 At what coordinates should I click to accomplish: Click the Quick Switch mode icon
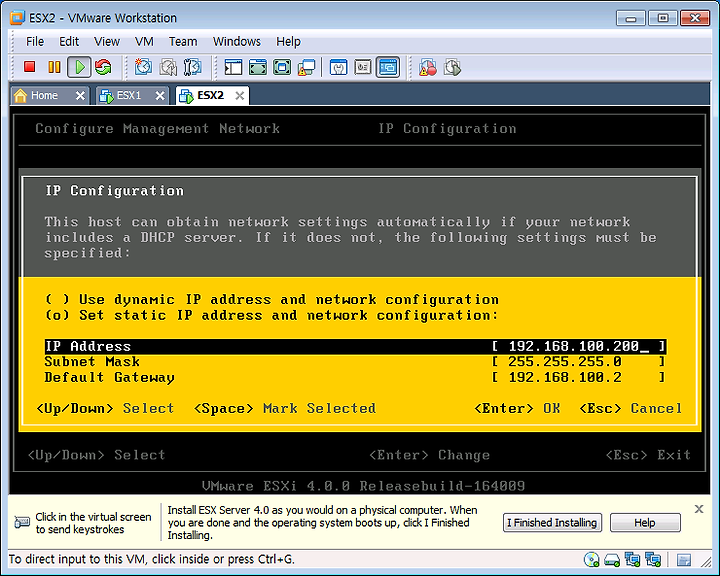(258, 68)
